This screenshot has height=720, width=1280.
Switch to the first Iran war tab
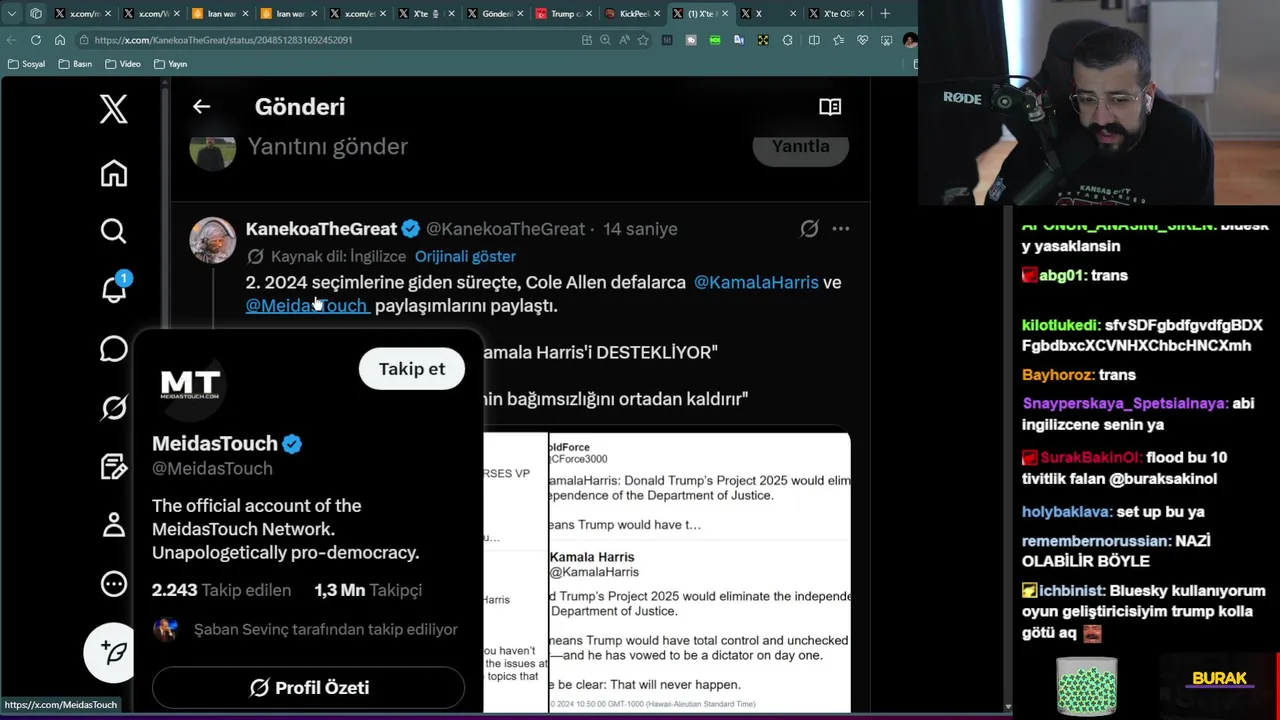tap(221, 14)
